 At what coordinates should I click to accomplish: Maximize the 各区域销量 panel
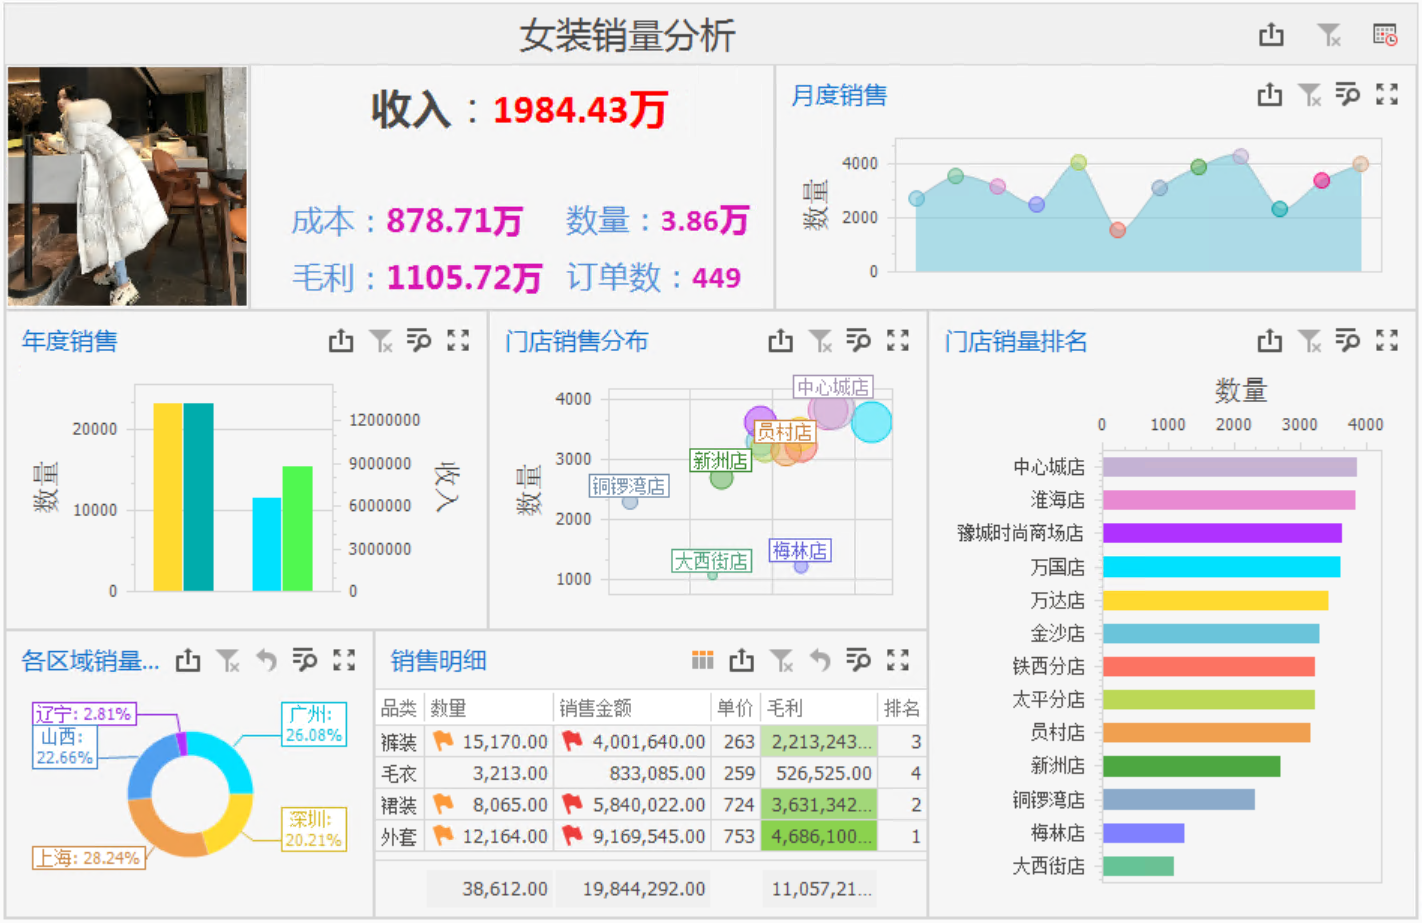tap(344, 660)
